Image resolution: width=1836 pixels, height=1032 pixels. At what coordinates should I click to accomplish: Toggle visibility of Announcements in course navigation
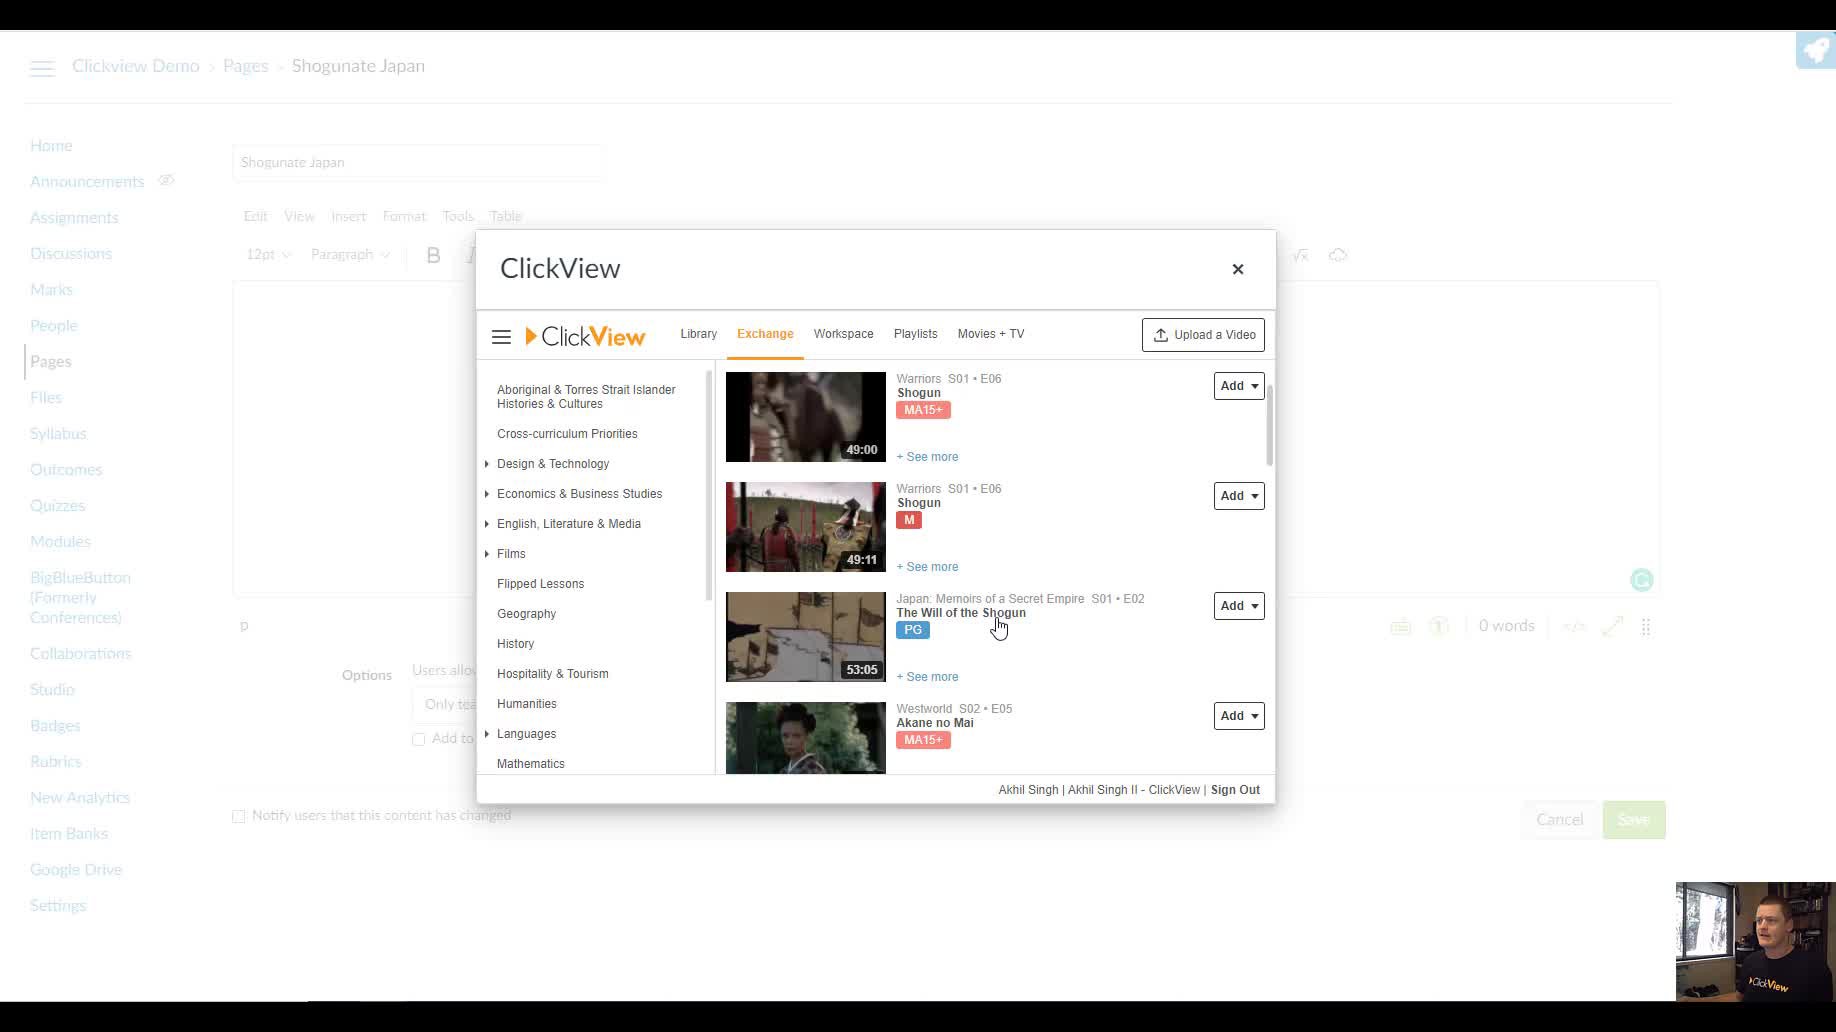tap(166, 180)
